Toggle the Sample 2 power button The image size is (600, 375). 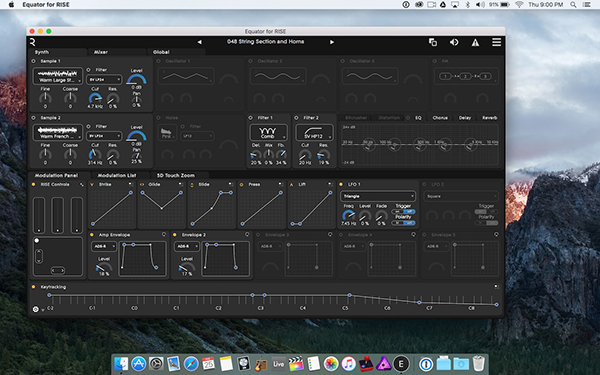point(33,118)
